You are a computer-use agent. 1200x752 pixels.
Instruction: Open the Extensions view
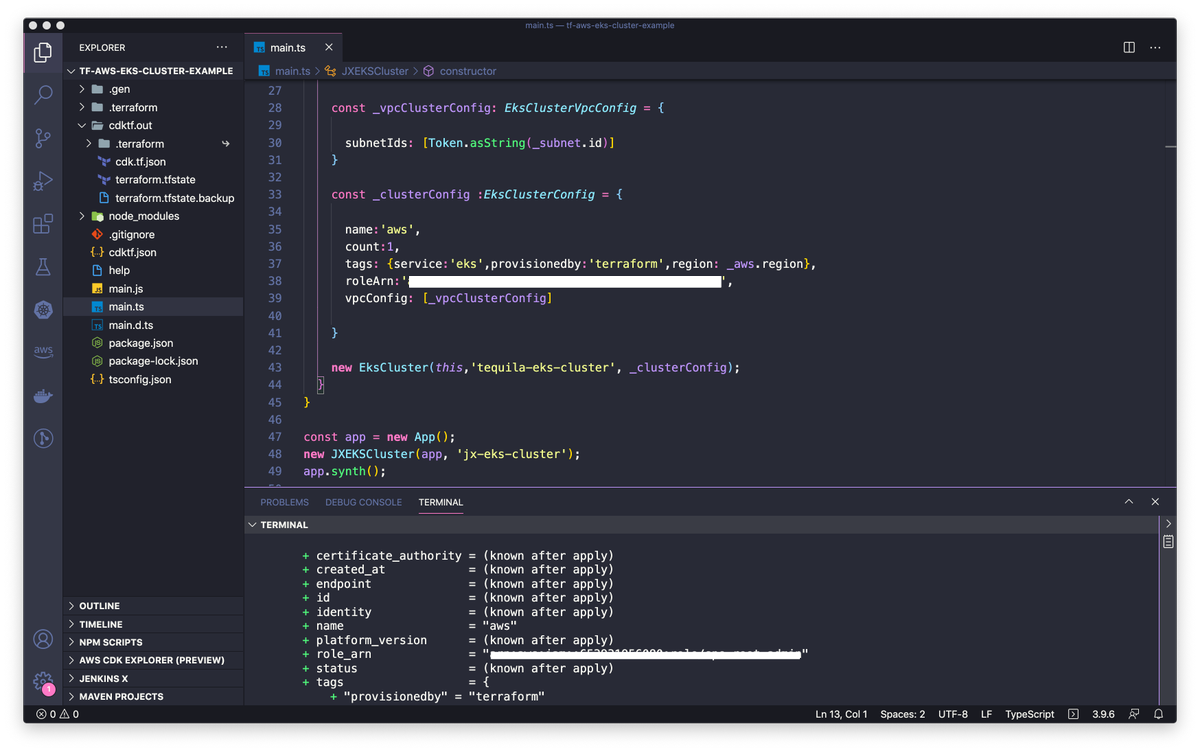tap(43, 224)
